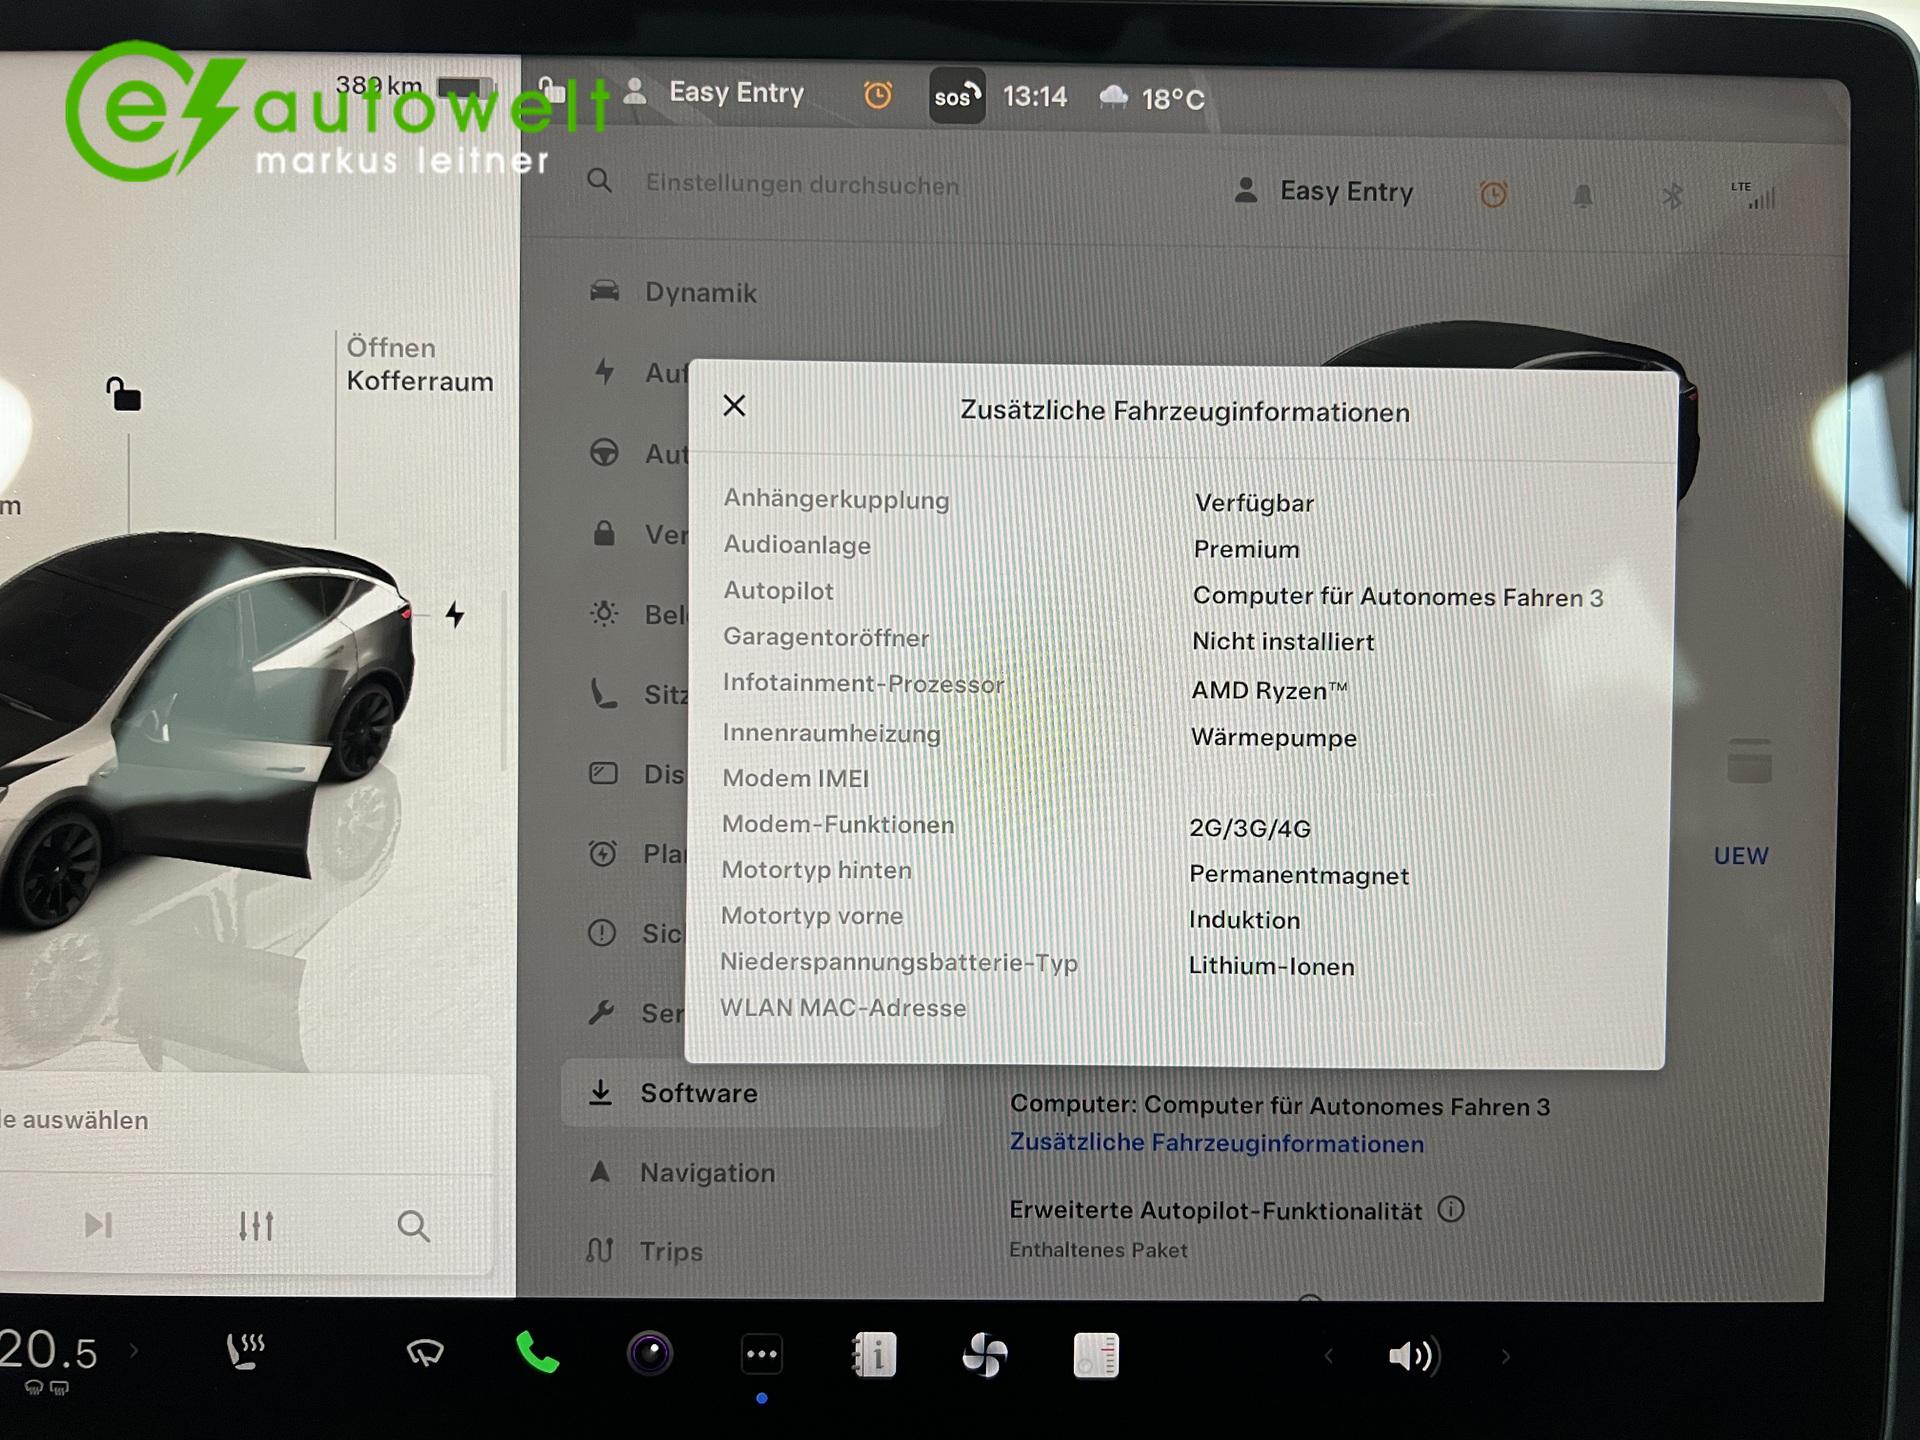Tap the weather 18°C indicator
The image size is (1920, 1440).
tap(1152, 98)
